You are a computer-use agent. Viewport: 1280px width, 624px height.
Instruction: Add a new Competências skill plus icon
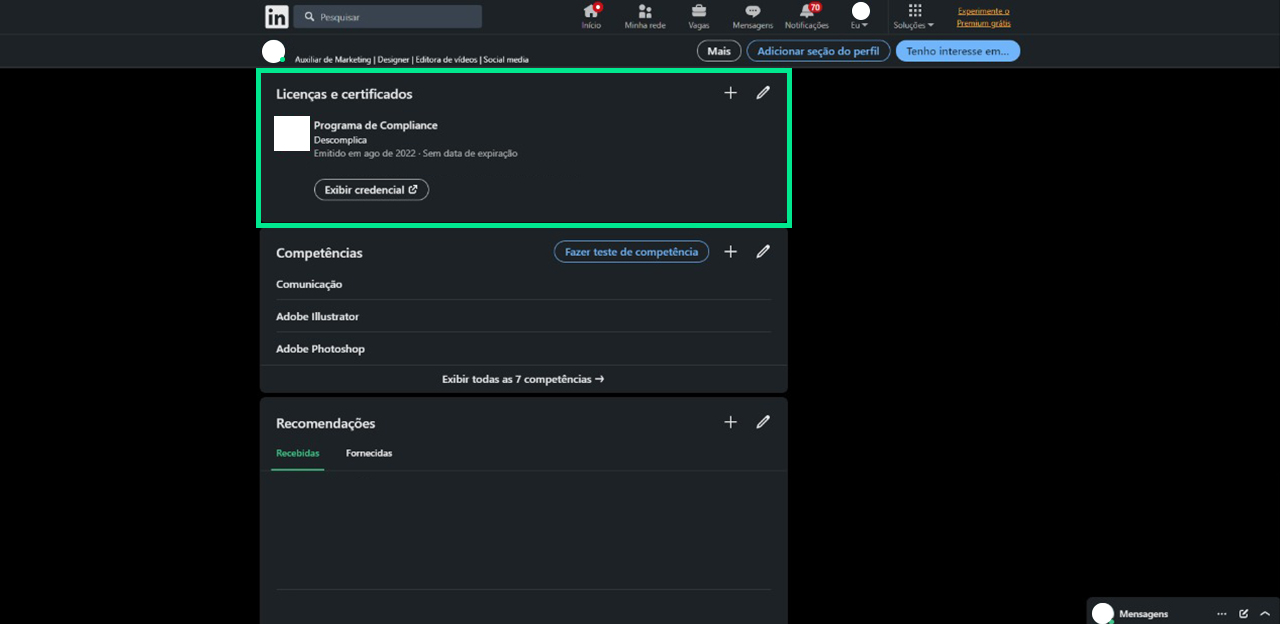[730, 252]
